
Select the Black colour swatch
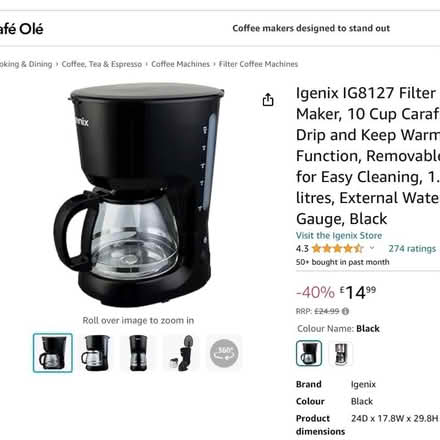[x=309, y=353]
